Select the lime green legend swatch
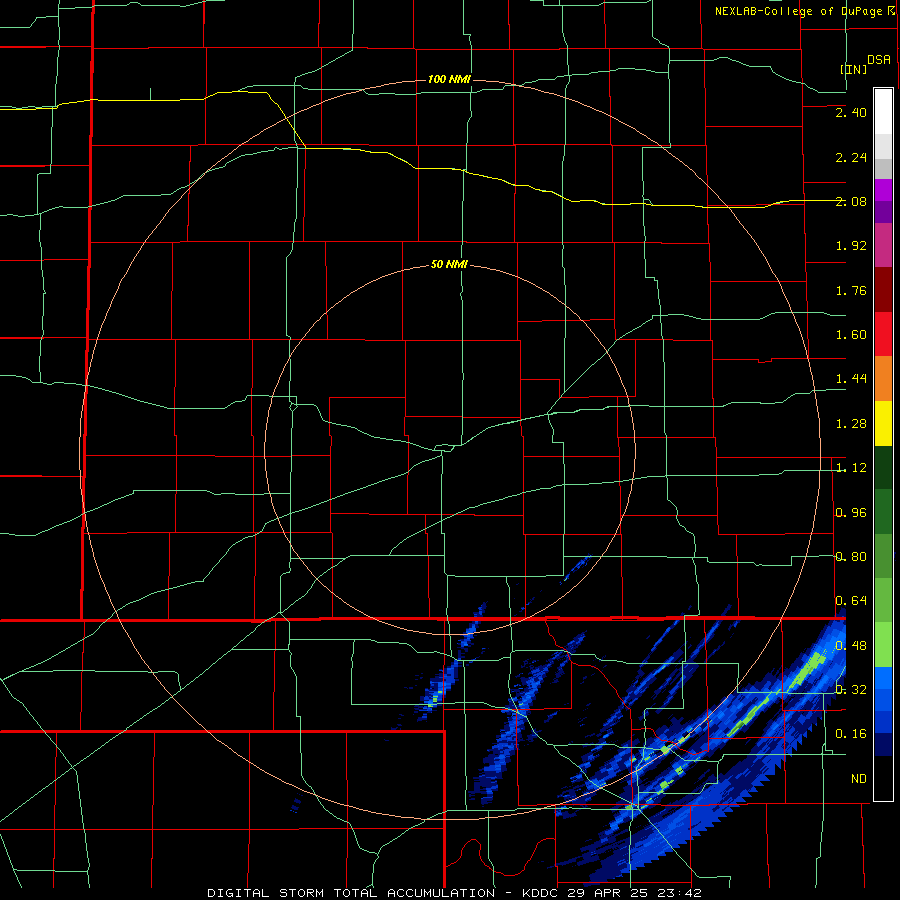The height and width of the screenshot is (900, 900). click(883, 645)
